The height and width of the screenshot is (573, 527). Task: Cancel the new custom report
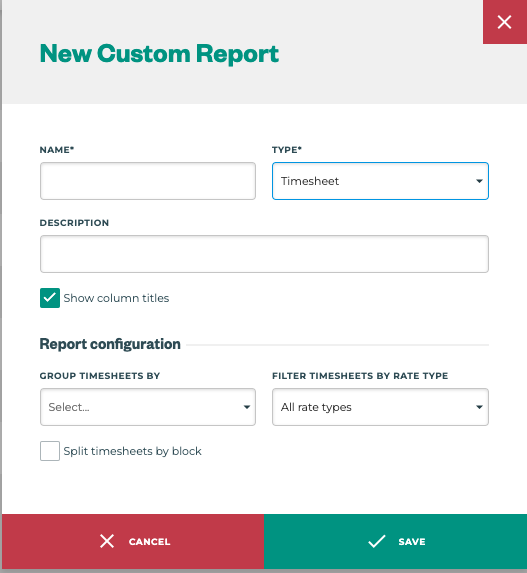[133, 542]
